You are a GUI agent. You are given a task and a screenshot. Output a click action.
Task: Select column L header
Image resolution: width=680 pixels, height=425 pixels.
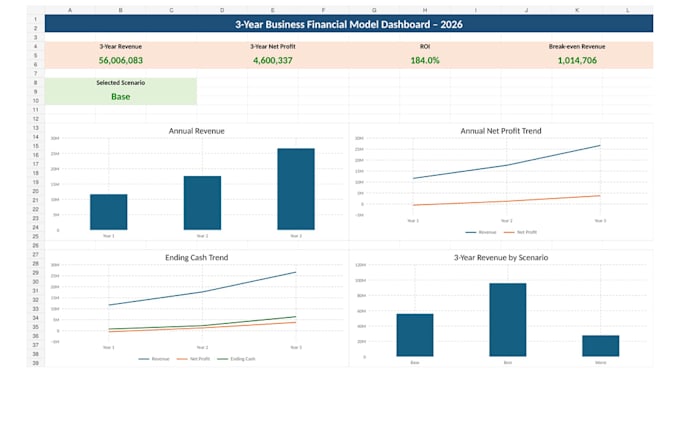(x=628, y=10)
